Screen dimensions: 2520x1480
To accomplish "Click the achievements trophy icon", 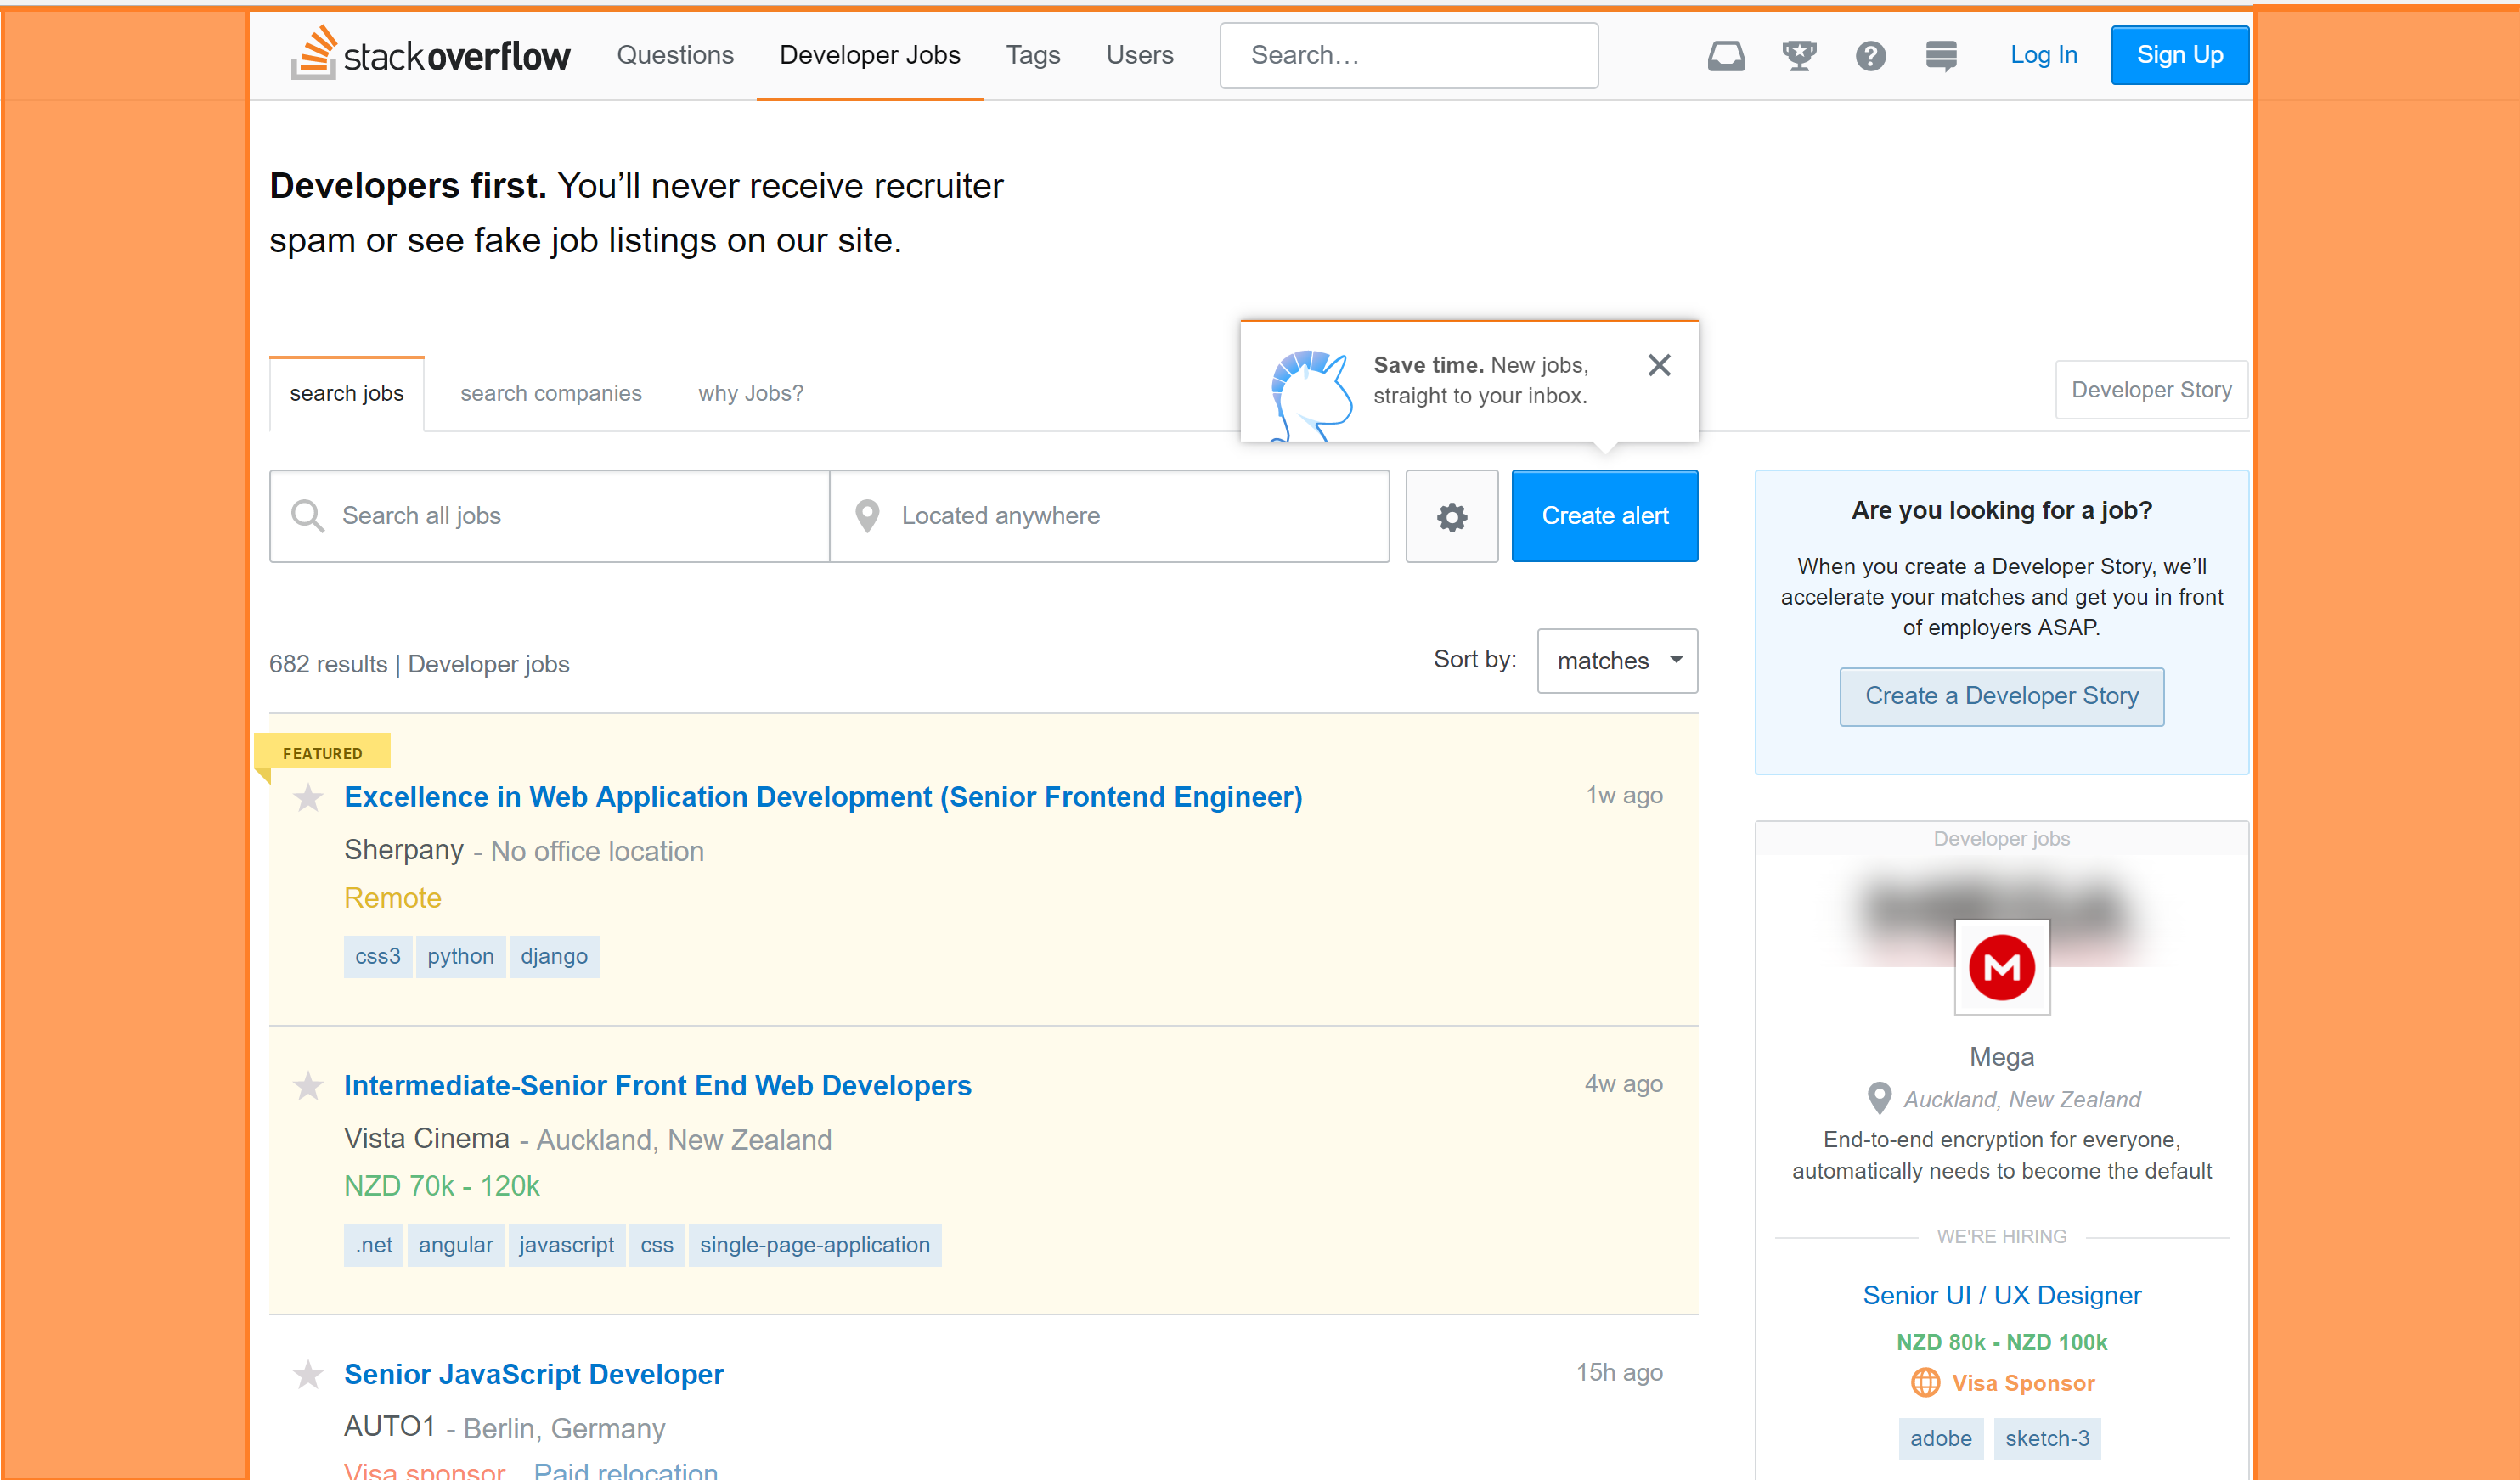I will (x=1798, y=56).
